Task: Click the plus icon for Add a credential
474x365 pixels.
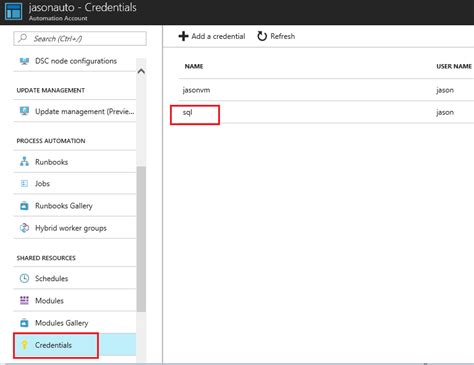Action: (x=183, y=36)
